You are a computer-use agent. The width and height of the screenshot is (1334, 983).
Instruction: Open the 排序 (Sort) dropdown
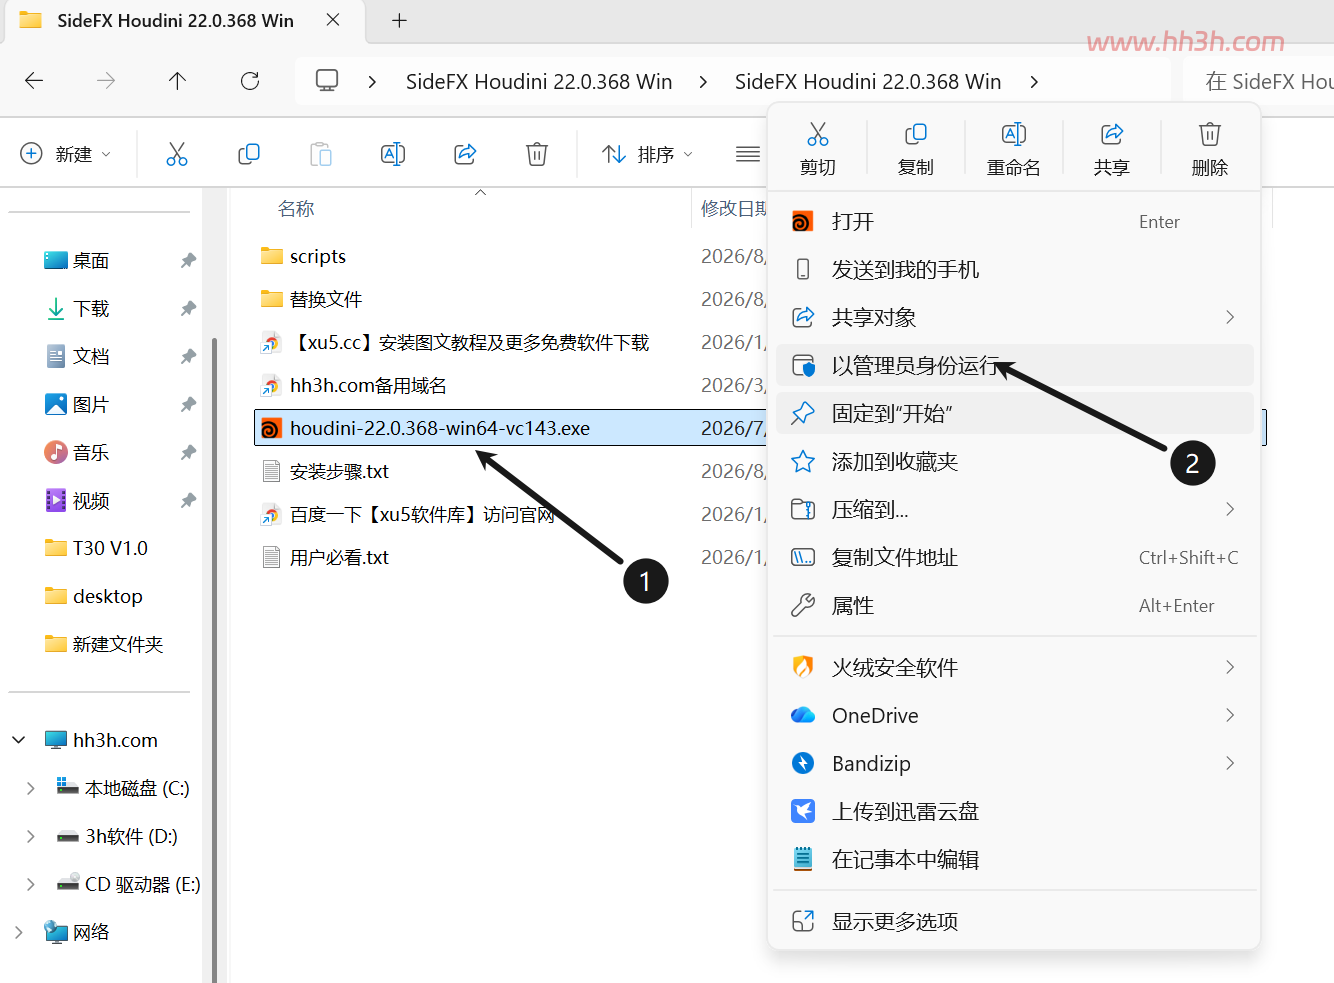coord(648,154)
